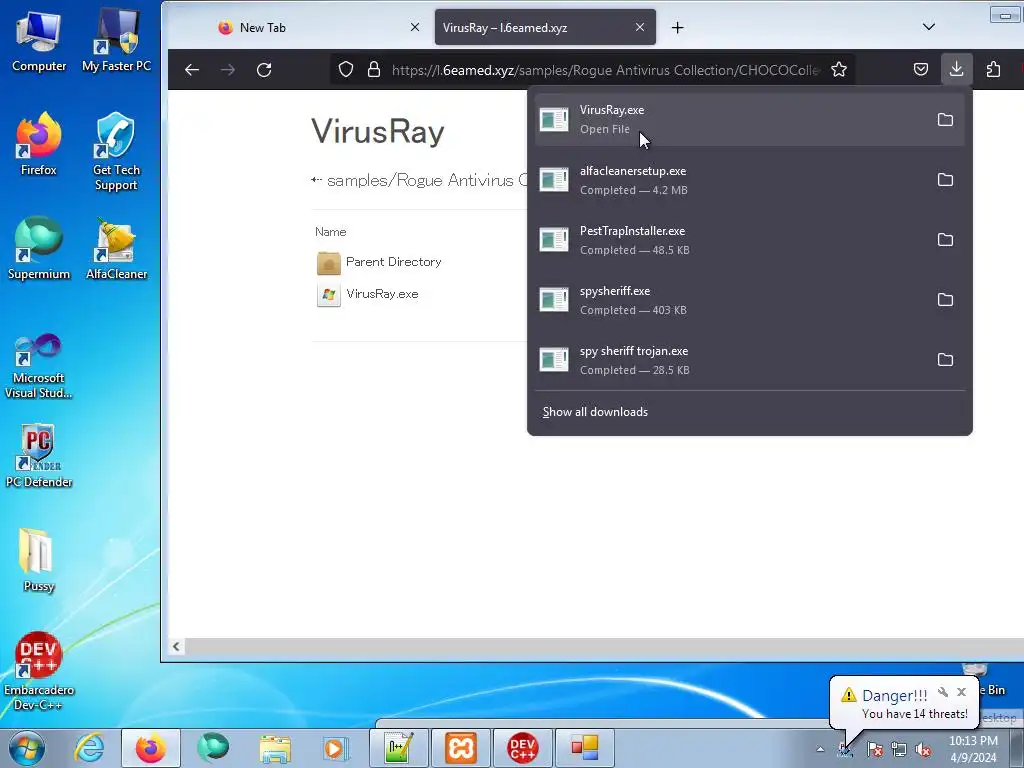Show hidden tray icons arrow

[820, 750]
